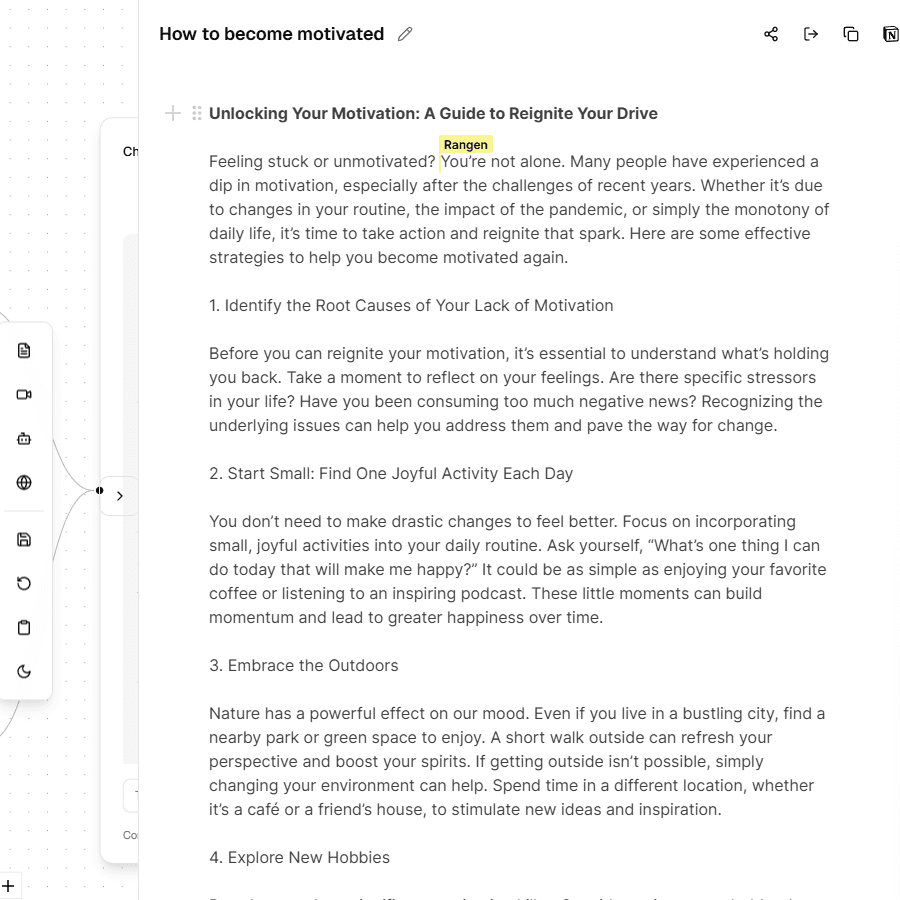Open the robot AI bot tool
Viewport: 900px width, 900px height.
coord(24,438)
